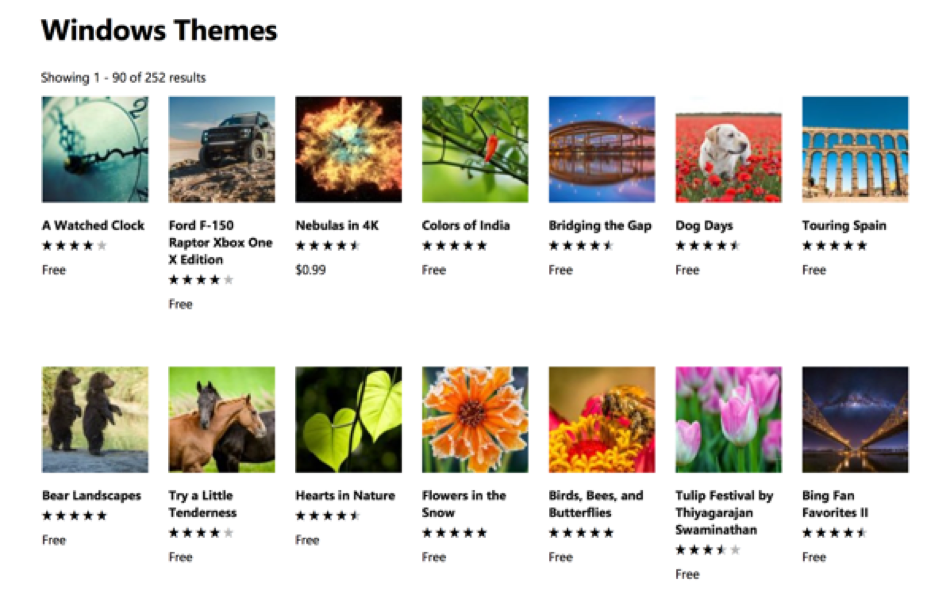Screen dimensions: 952x595
Task: Click the Colors of India title link
Action: pyautogui.click(x=465, y=226)
